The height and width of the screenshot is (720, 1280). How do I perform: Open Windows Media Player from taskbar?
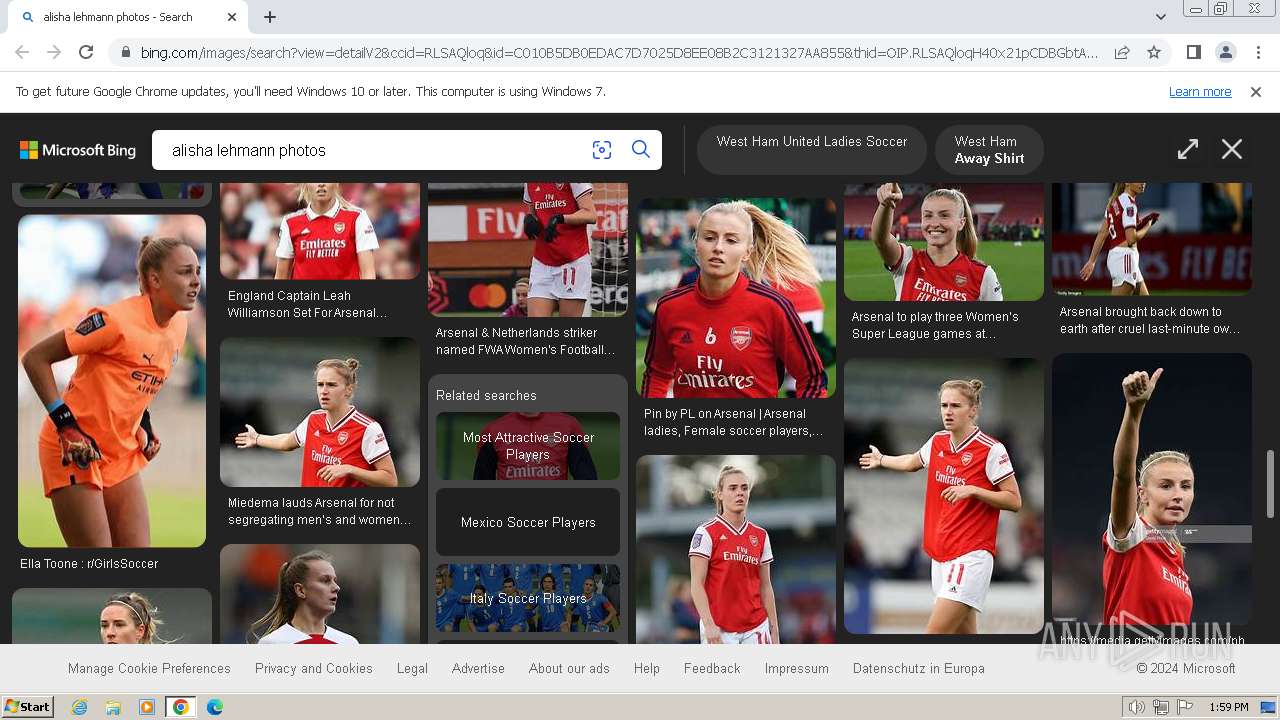click(147, 707)
